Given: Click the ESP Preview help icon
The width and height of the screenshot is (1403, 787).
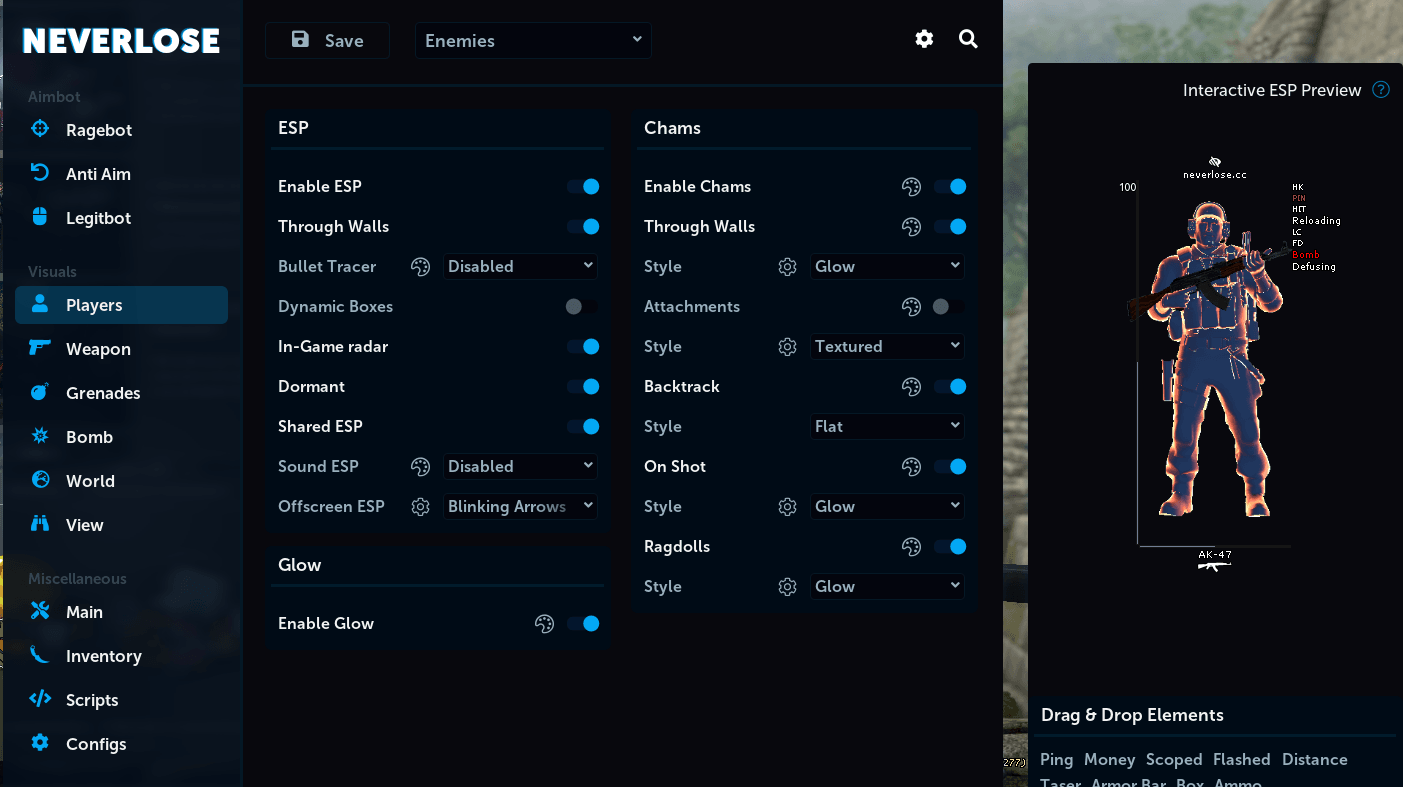Looking at the screenshot, I should tap(1381, 90).
